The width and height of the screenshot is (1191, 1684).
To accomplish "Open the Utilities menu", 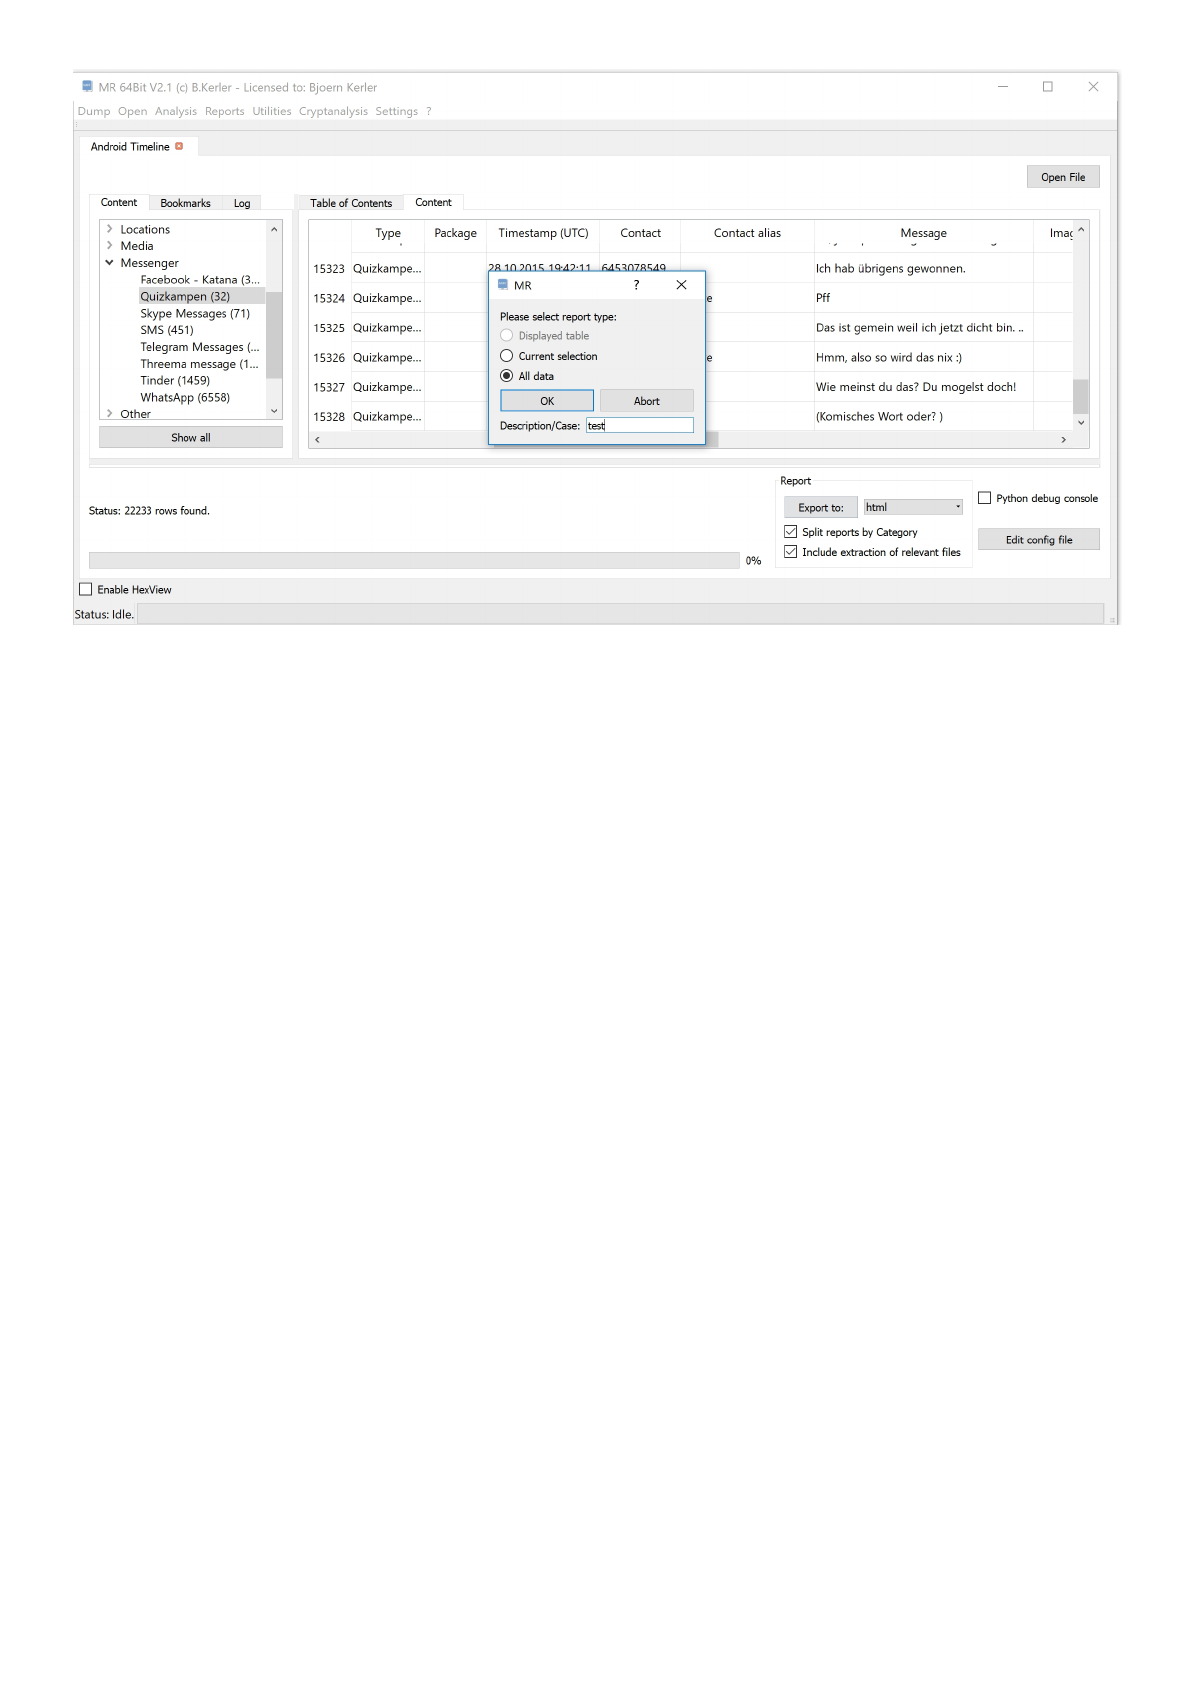I will point(272,111).
